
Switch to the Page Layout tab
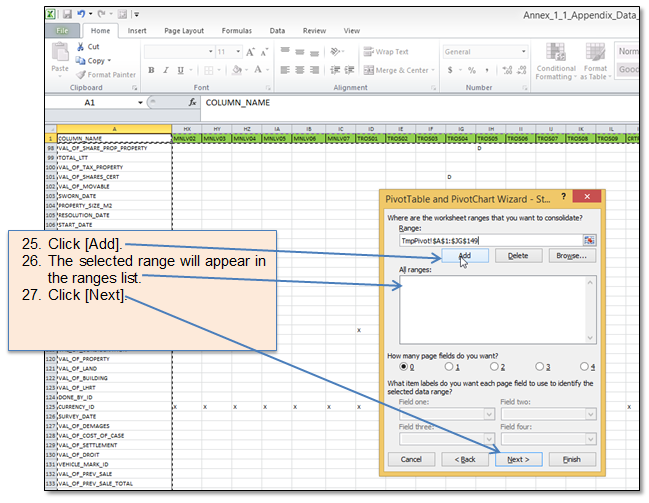[184, 31]
